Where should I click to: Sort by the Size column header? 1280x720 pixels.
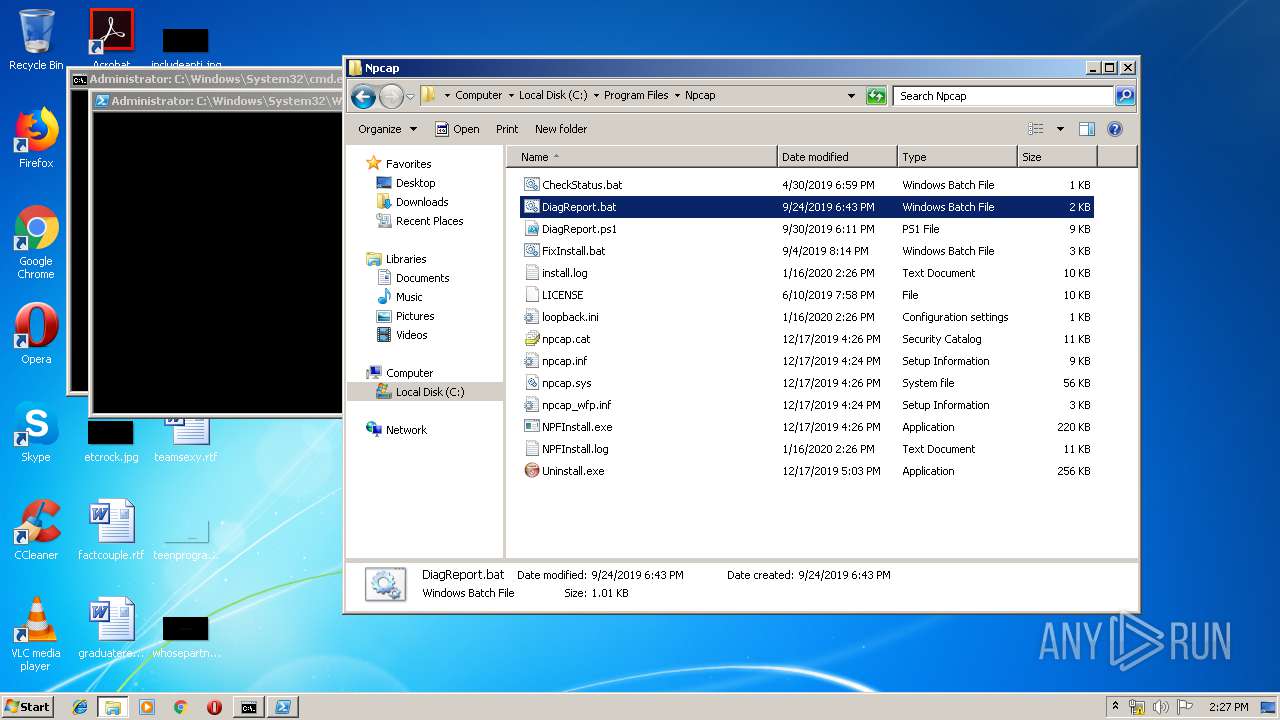(1057, 157)
